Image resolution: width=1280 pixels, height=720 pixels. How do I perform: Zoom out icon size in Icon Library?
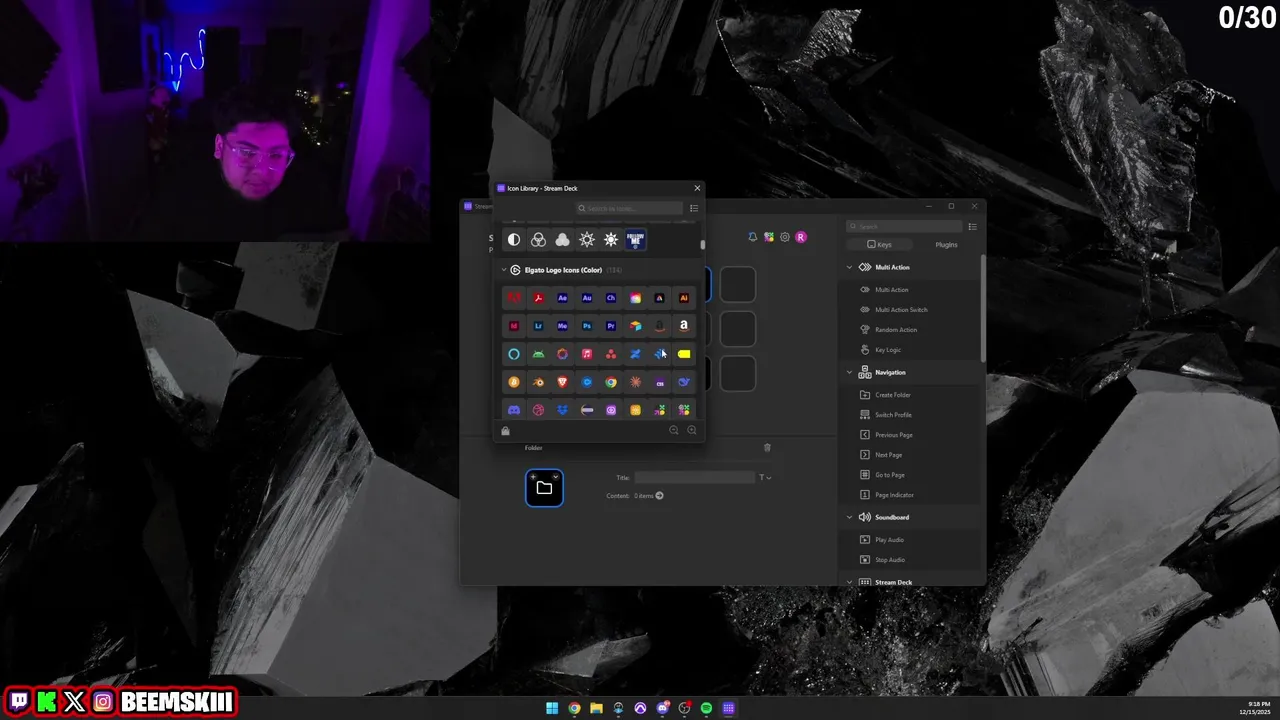674,430
